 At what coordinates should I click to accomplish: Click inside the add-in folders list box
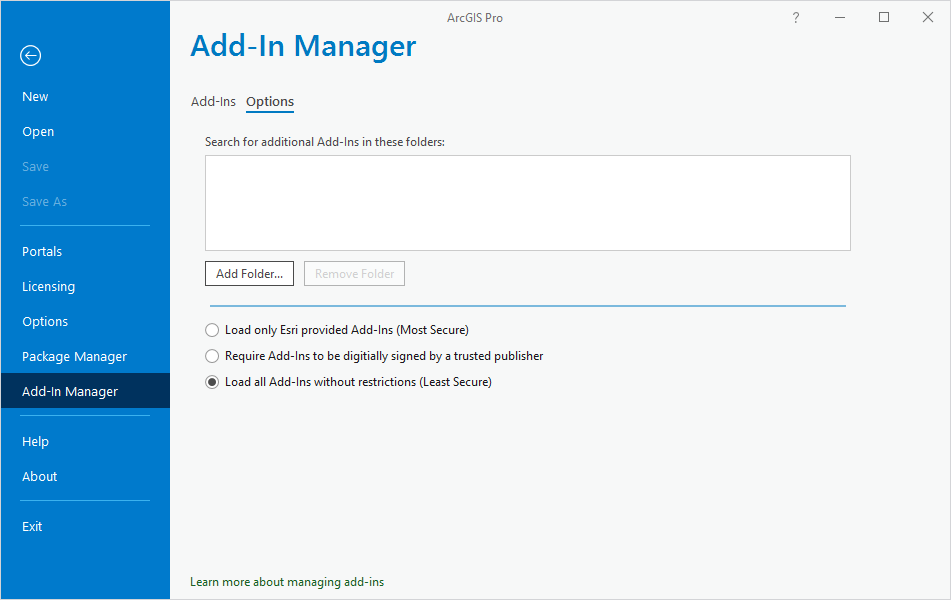[527, 202]
